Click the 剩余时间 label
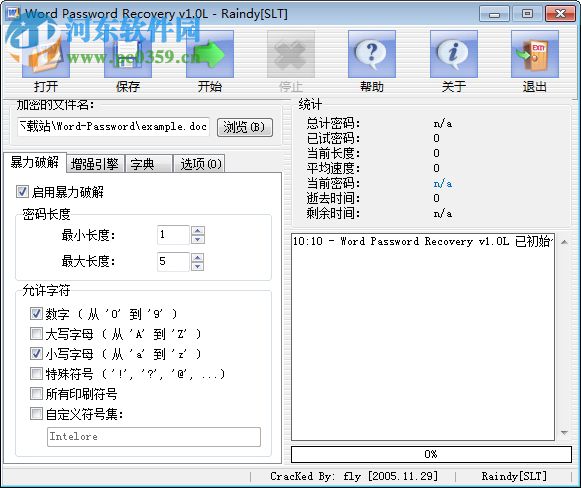Image resolution: width=581 pixels, height=488 pixels. click(x=333, y=214)
